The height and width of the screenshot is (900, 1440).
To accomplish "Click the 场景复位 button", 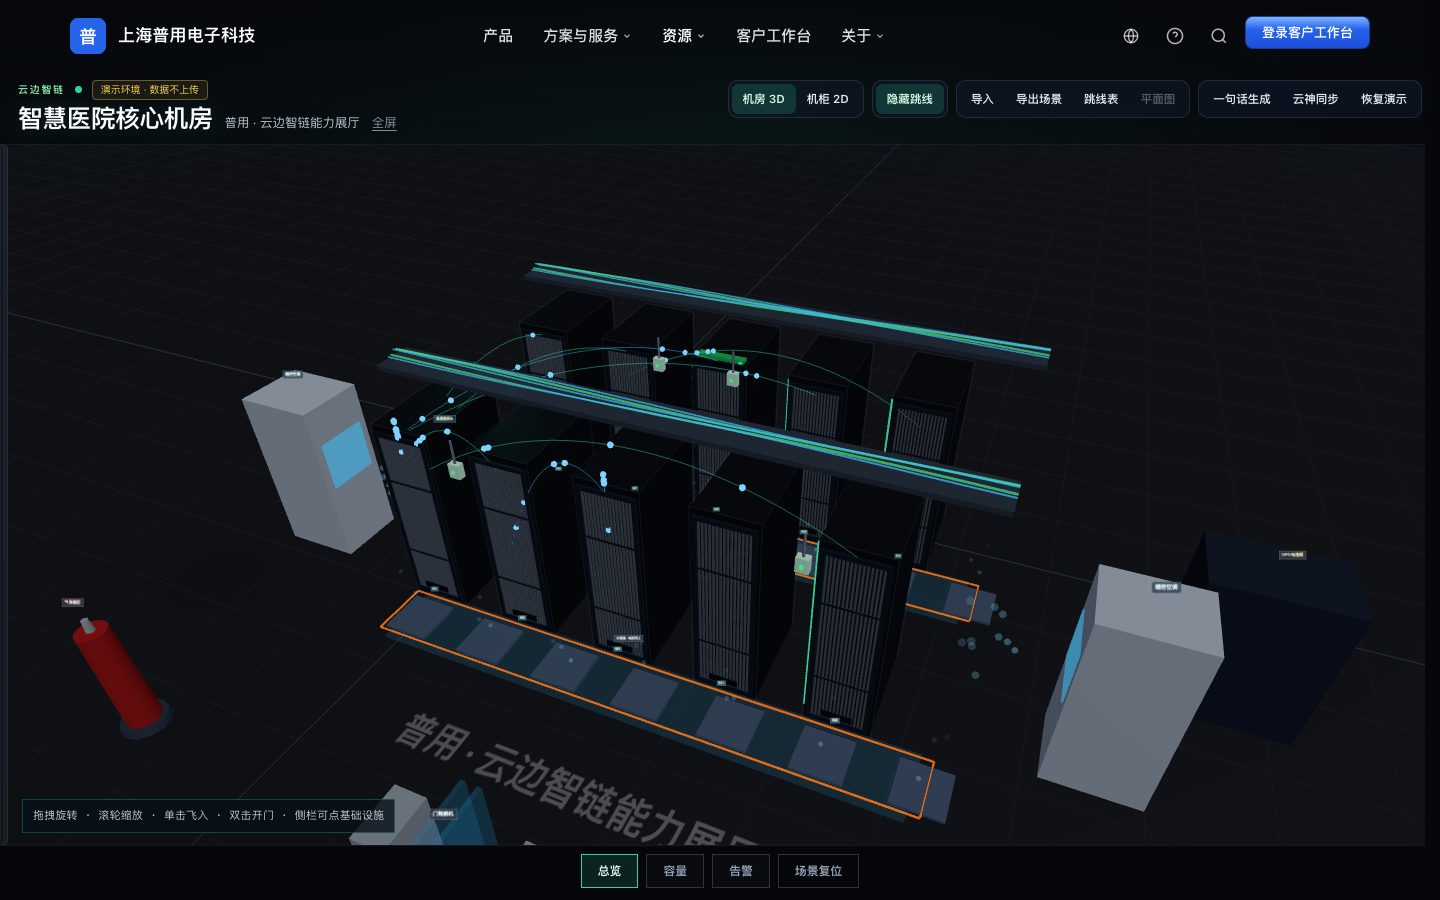I will click(818, 871).
